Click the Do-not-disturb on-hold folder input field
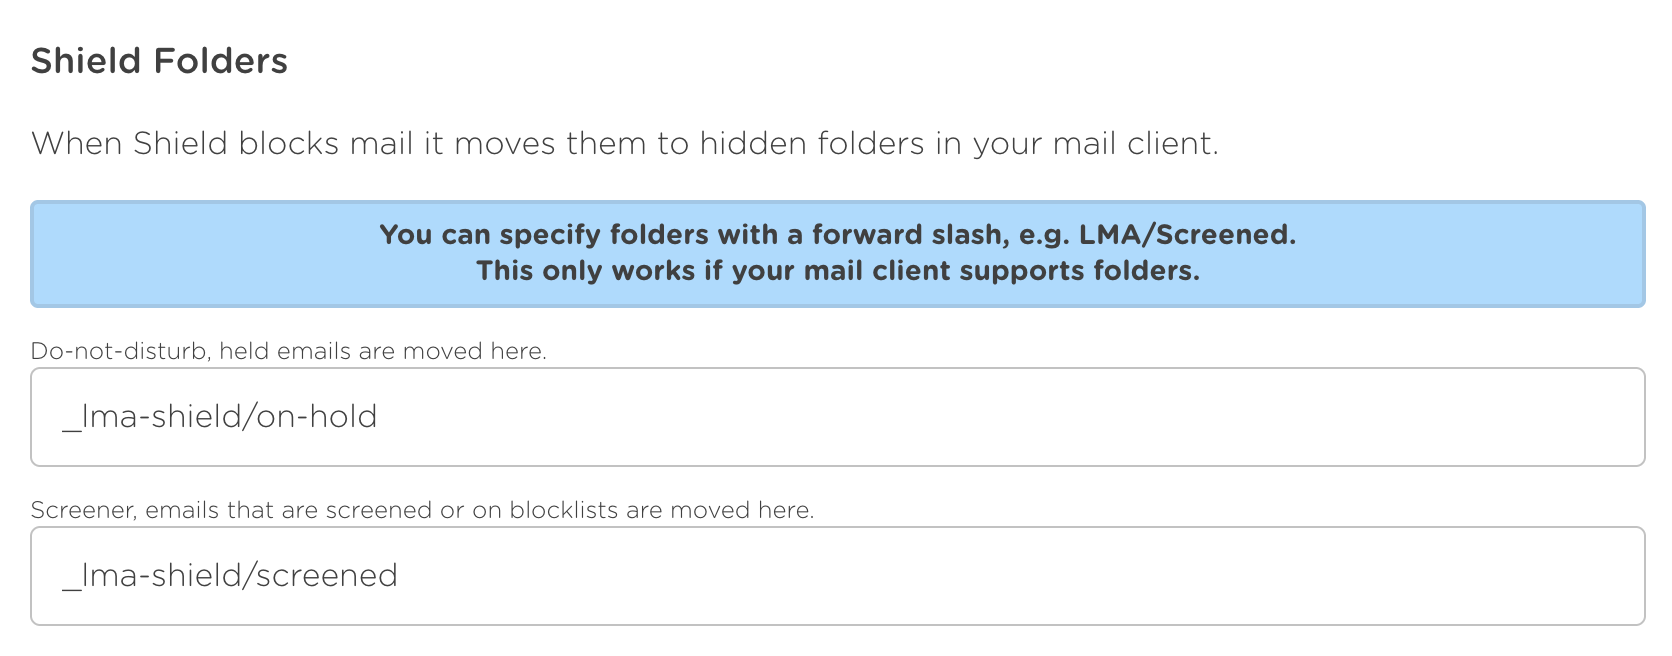The image size is (1672, 656). [837, 417]
